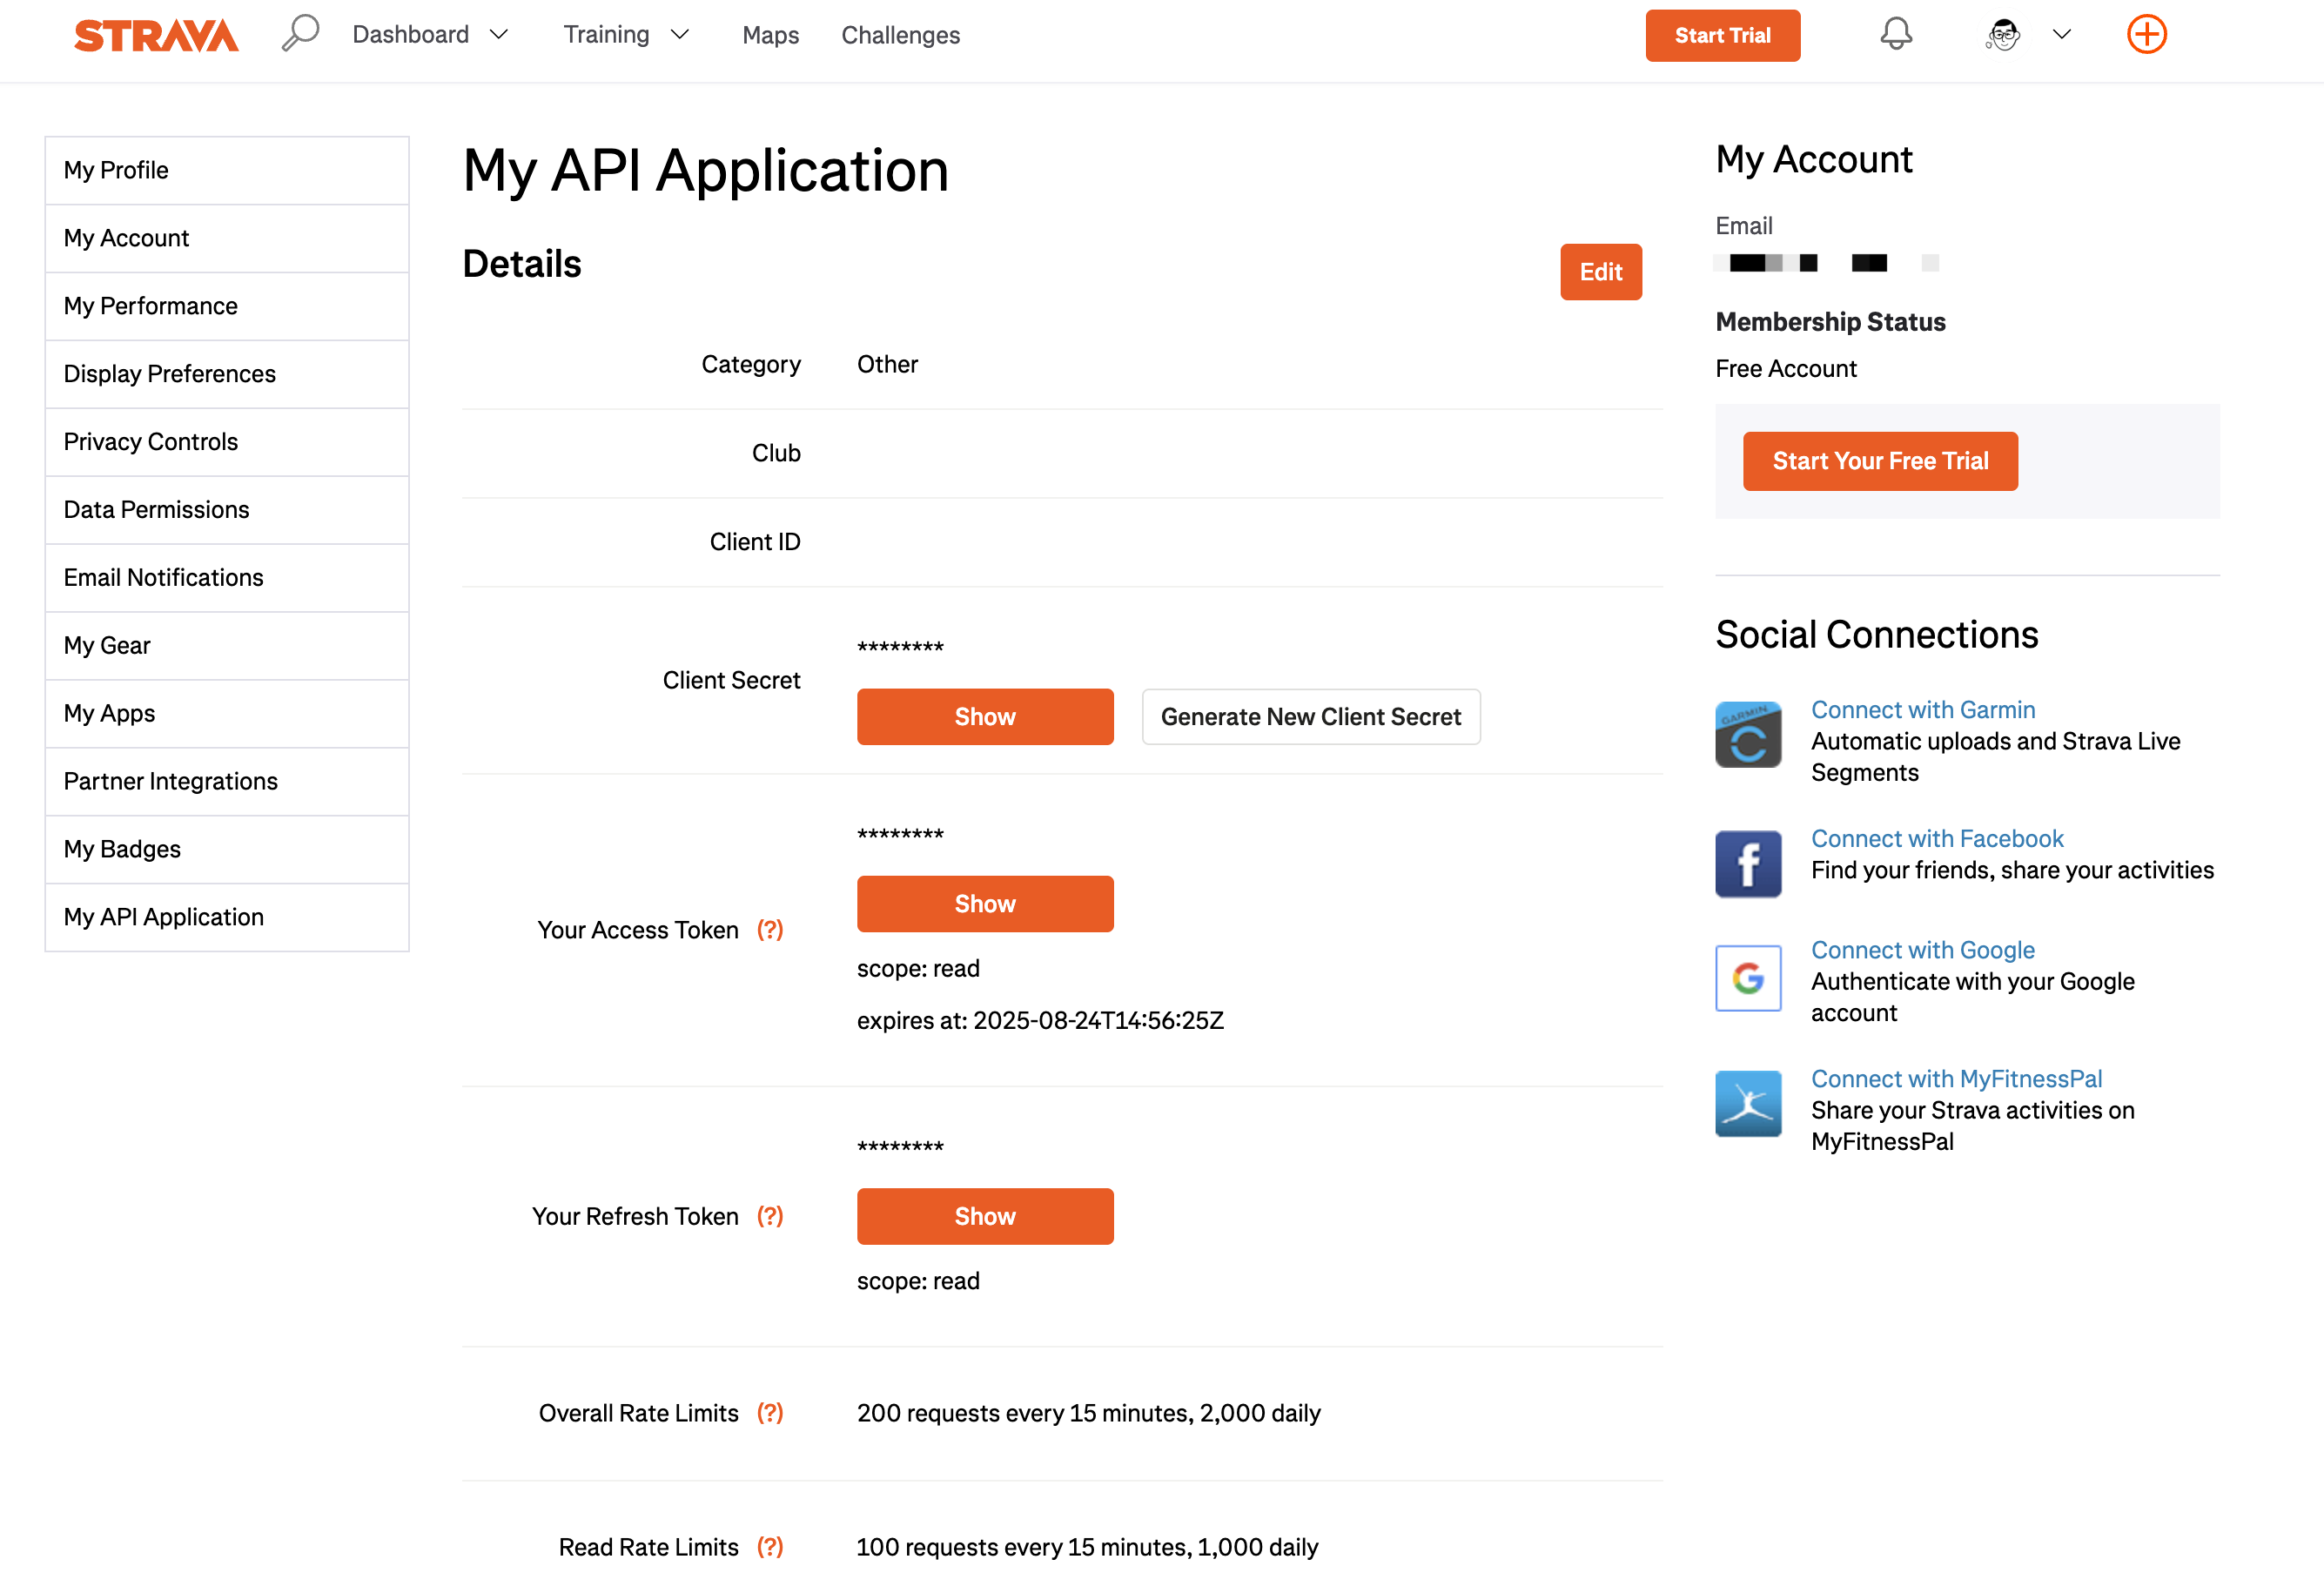The image size is (2324, 1593).
Task: Go to Maps in top navigation
Action: (770, 35)
